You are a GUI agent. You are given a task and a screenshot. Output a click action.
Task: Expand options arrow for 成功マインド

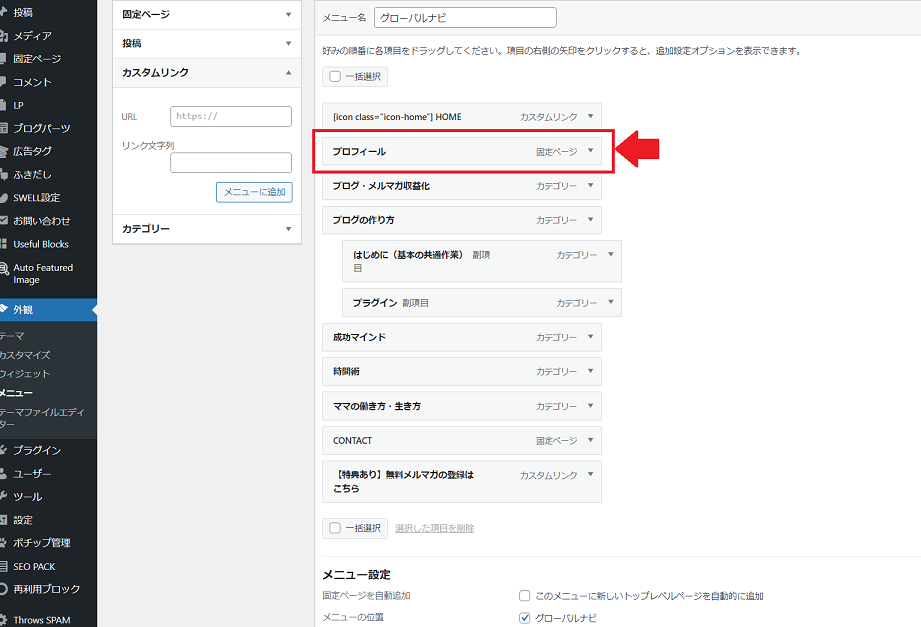click(591, 337)
